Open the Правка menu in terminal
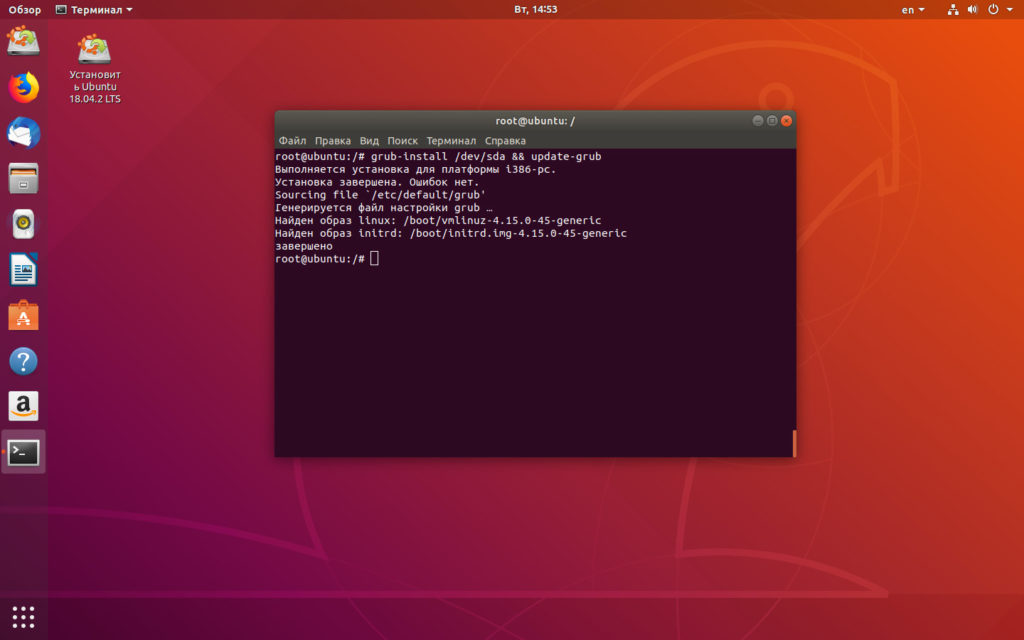This screenshot has width=1024, height=640. [x=332, y=140]
